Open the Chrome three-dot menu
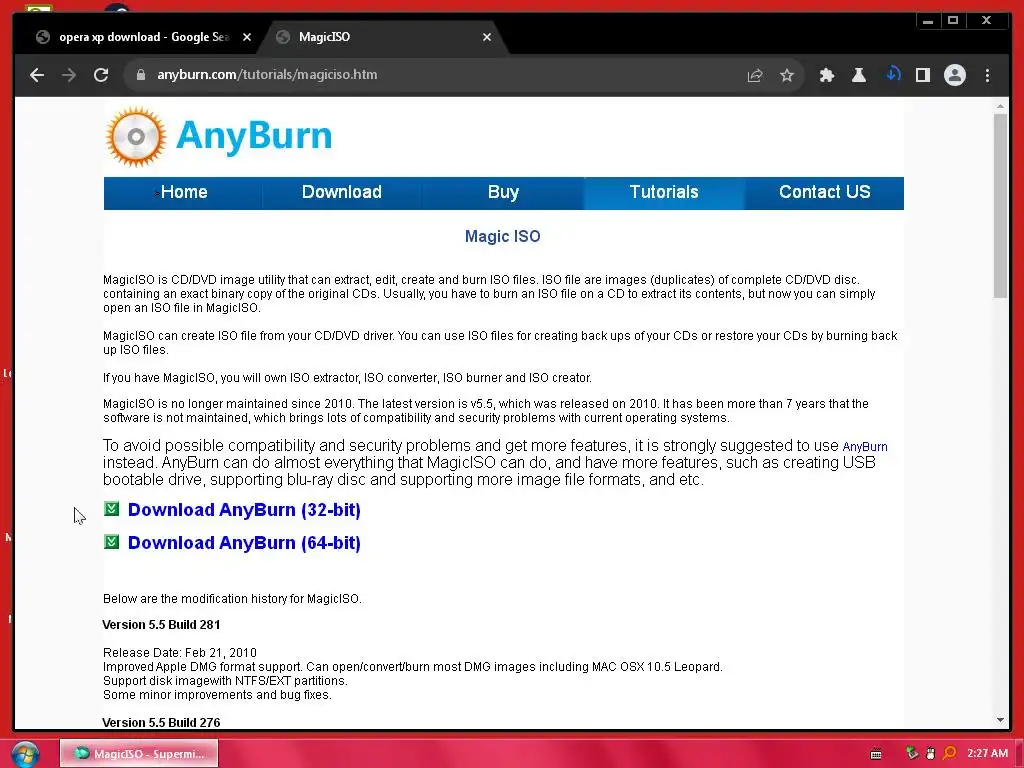The width and height of the screenshot is (1024, 768). [987, 75]
